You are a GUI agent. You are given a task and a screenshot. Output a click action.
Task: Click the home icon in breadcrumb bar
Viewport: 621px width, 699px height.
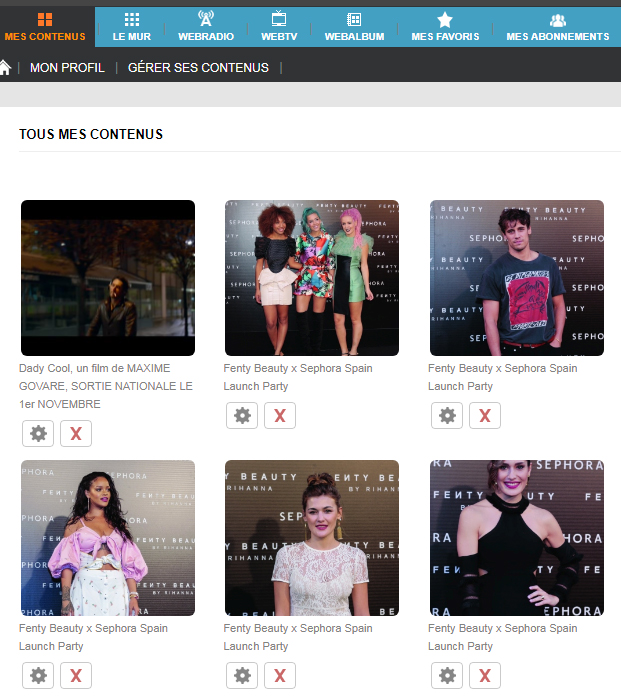5,68
